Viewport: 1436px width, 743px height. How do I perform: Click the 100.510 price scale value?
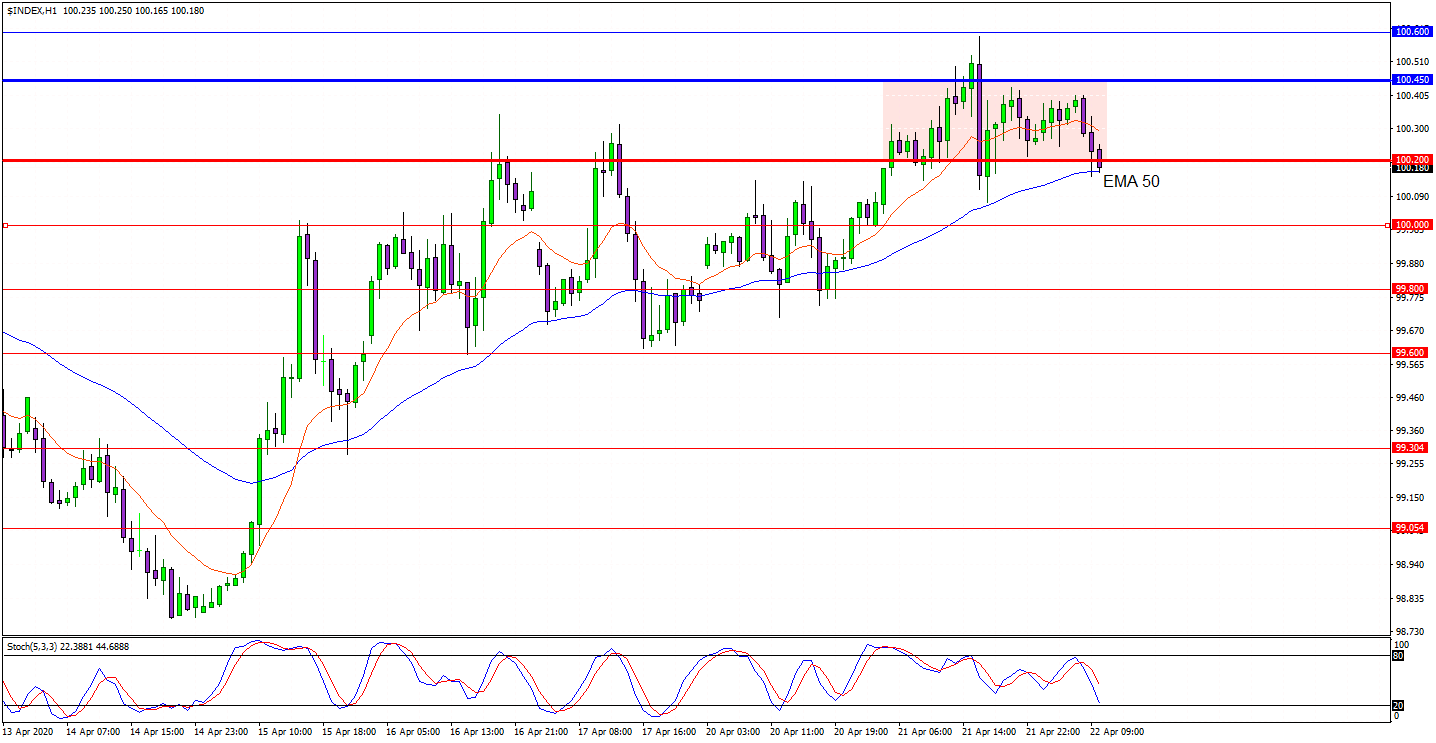[1411, 62]
